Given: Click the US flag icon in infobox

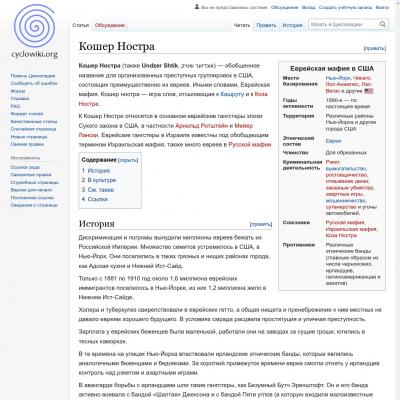Looking at the screenshot, I should click(x=369, y=91).
